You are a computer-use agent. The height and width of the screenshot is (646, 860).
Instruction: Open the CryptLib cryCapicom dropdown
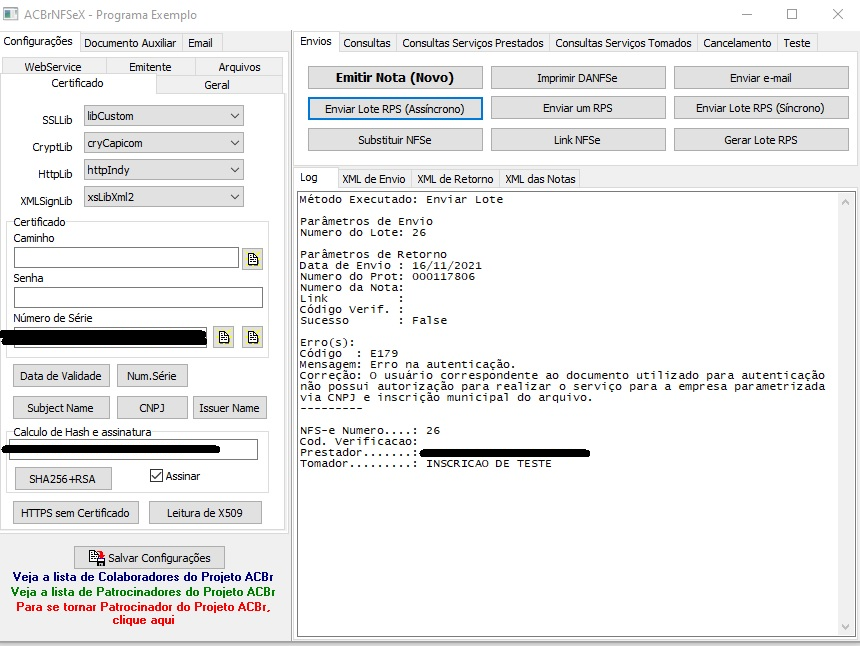click(163, 143)
